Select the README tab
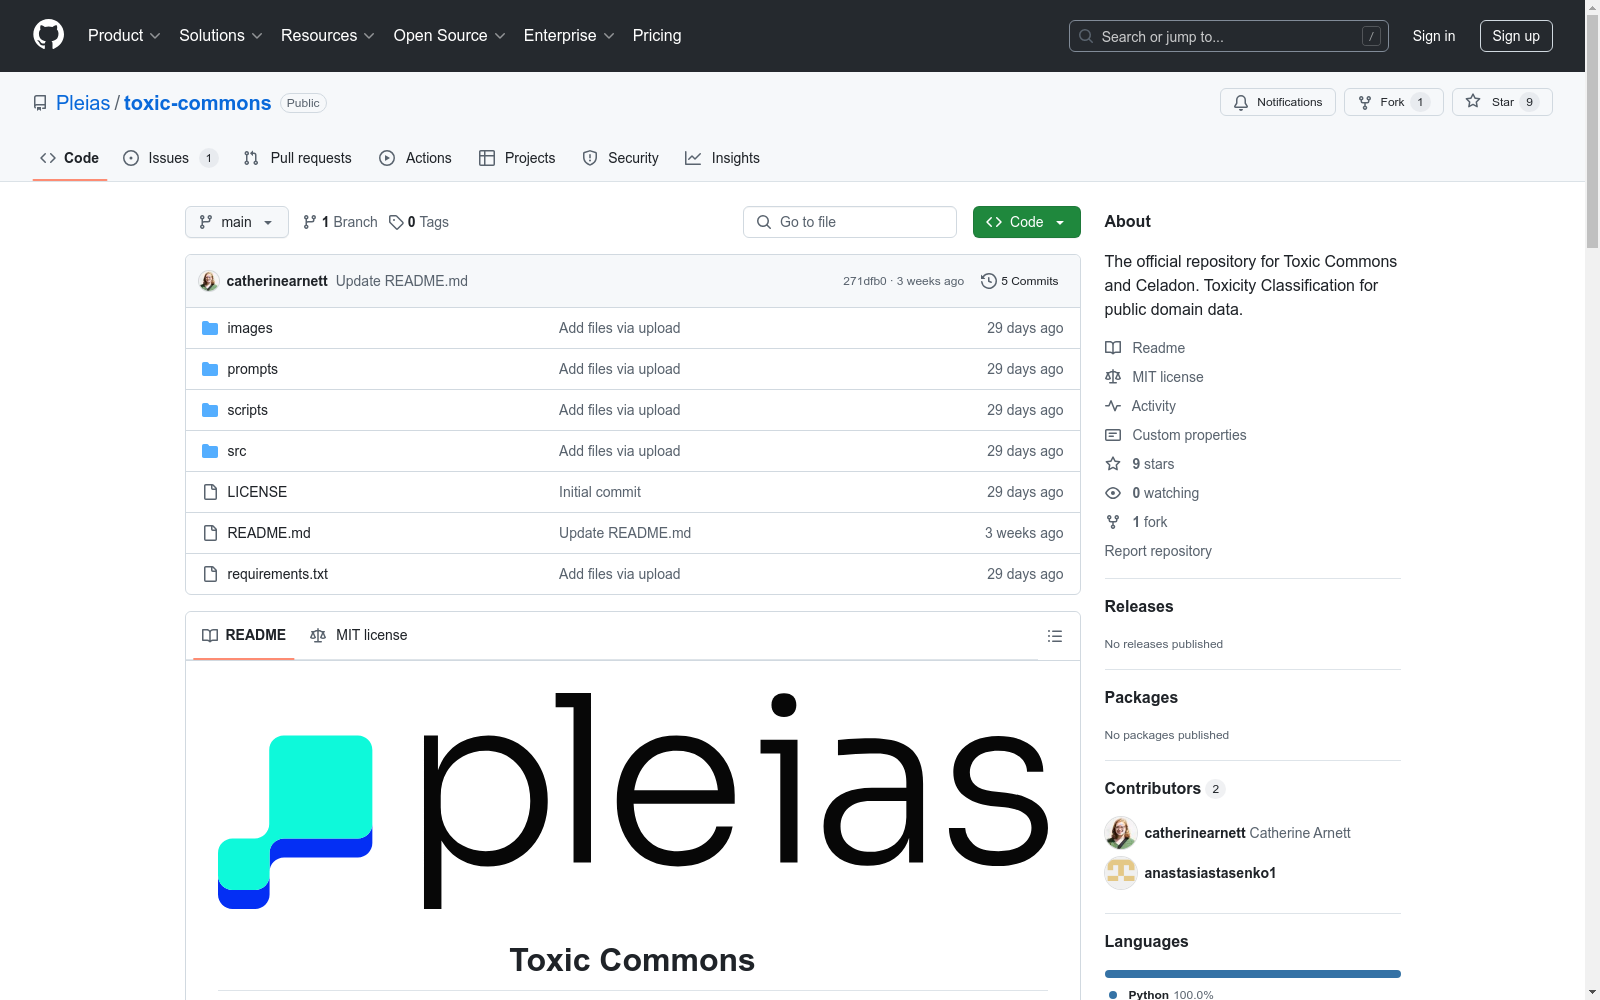The image size is (1600, 1000). (244, 635)
